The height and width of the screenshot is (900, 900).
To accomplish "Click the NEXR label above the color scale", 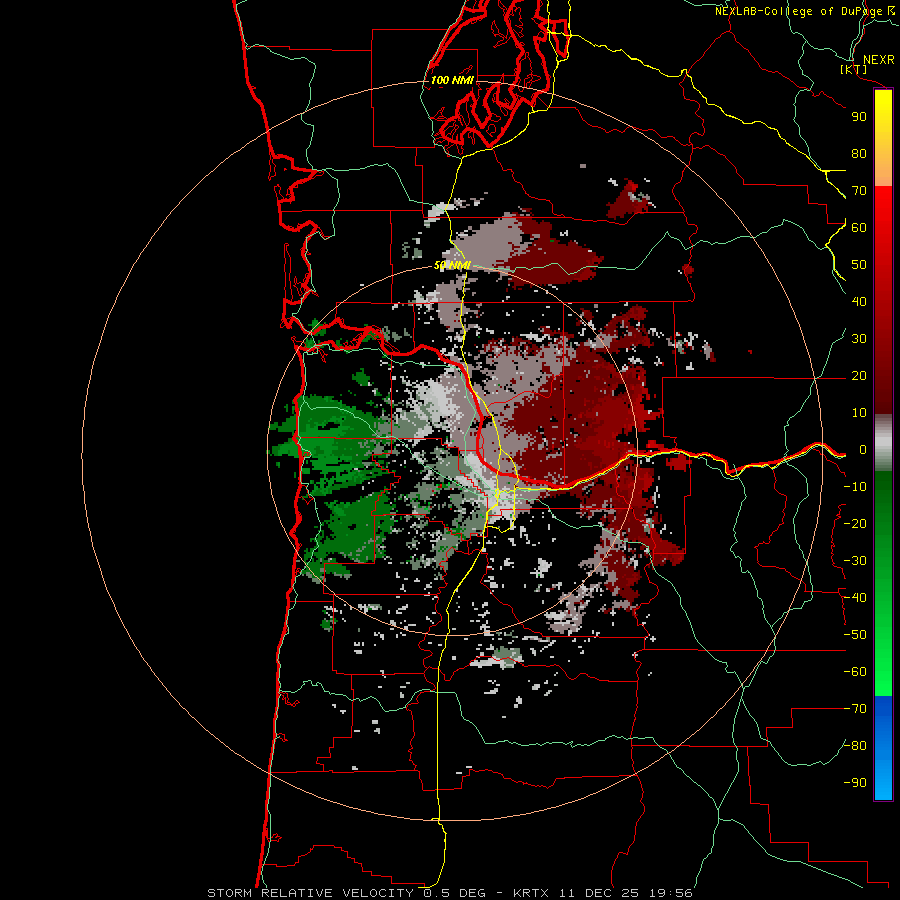I will pos(878,60).
